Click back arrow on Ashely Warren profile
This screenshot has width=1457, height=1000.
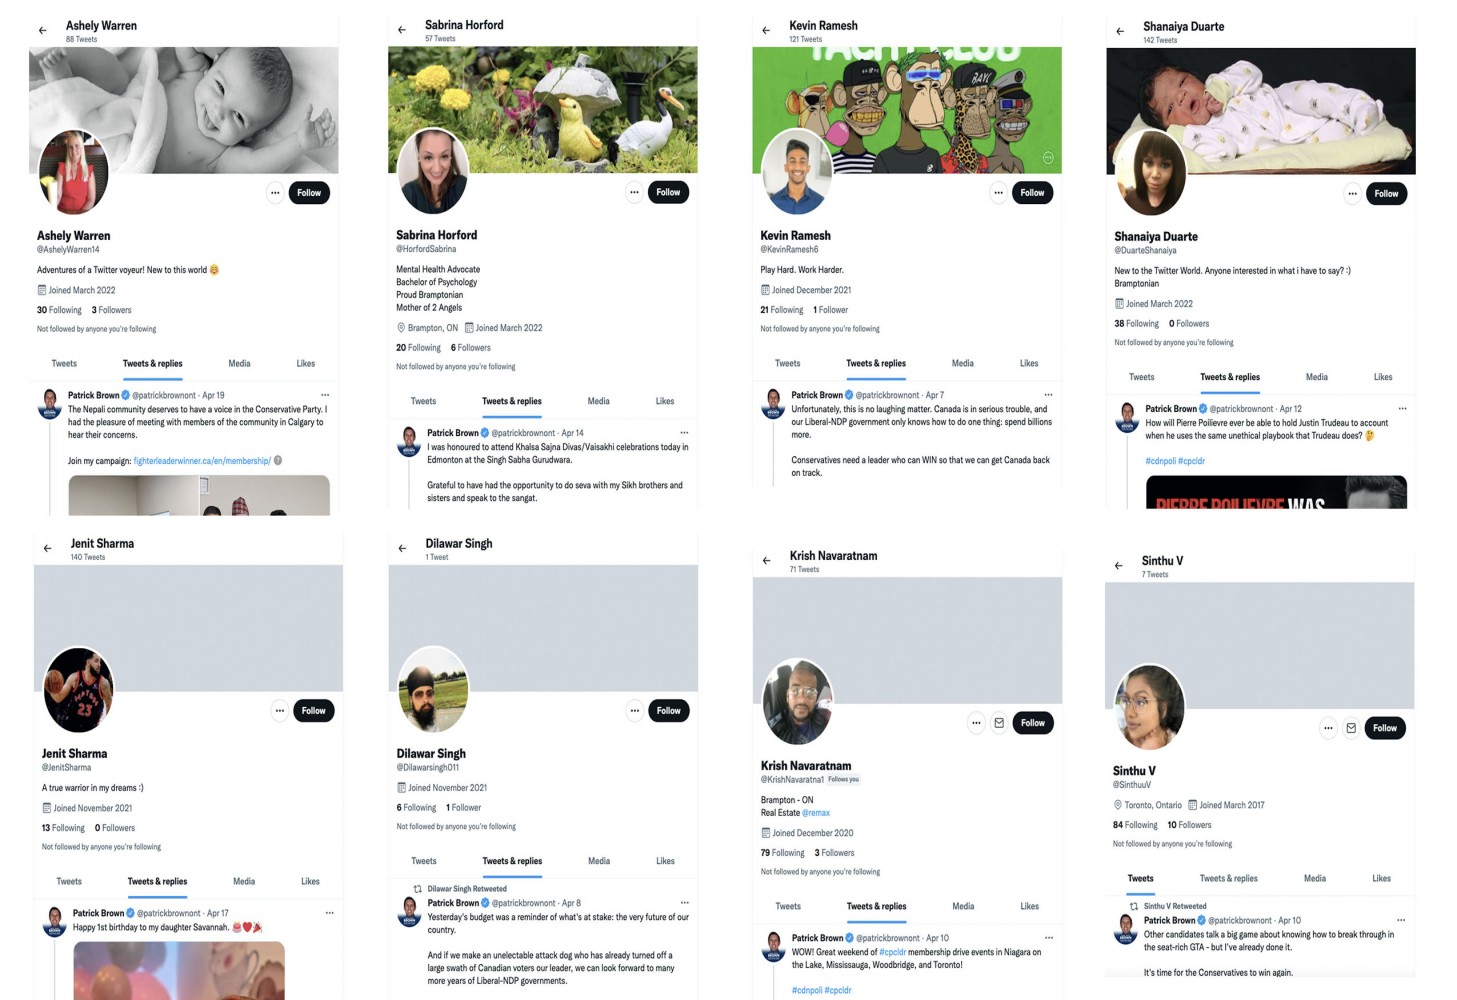pos(42,31)
